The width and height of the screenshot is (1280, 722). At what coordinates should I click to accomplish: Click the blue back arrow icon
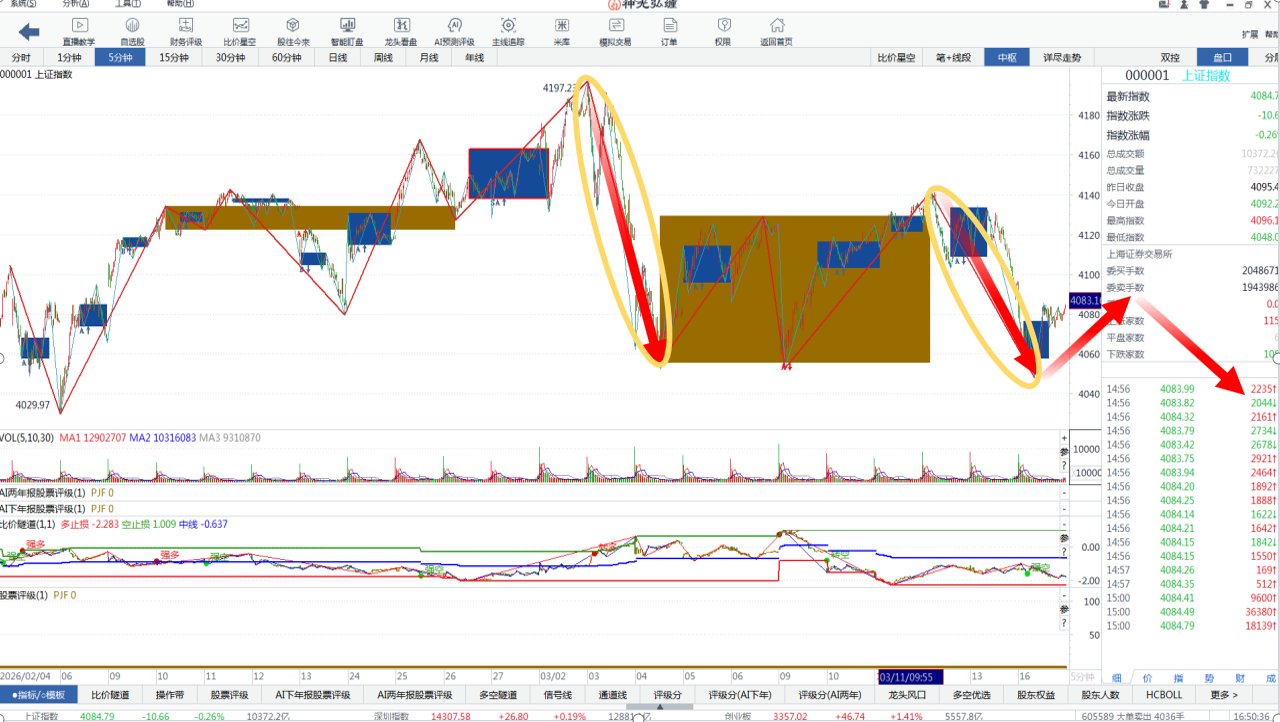[29, 31]
